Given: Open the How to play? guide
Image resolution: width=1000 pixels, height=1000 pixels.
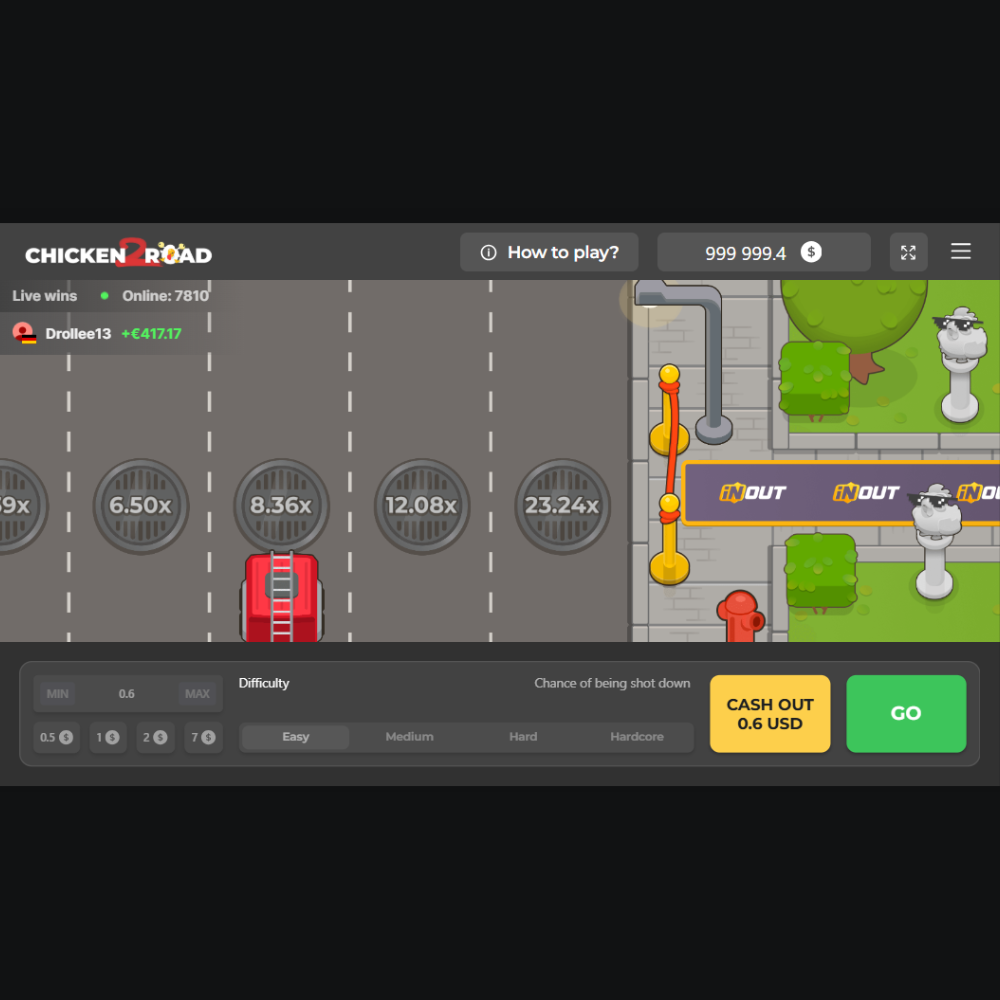Looking at the screenshot, I should 549,252.
